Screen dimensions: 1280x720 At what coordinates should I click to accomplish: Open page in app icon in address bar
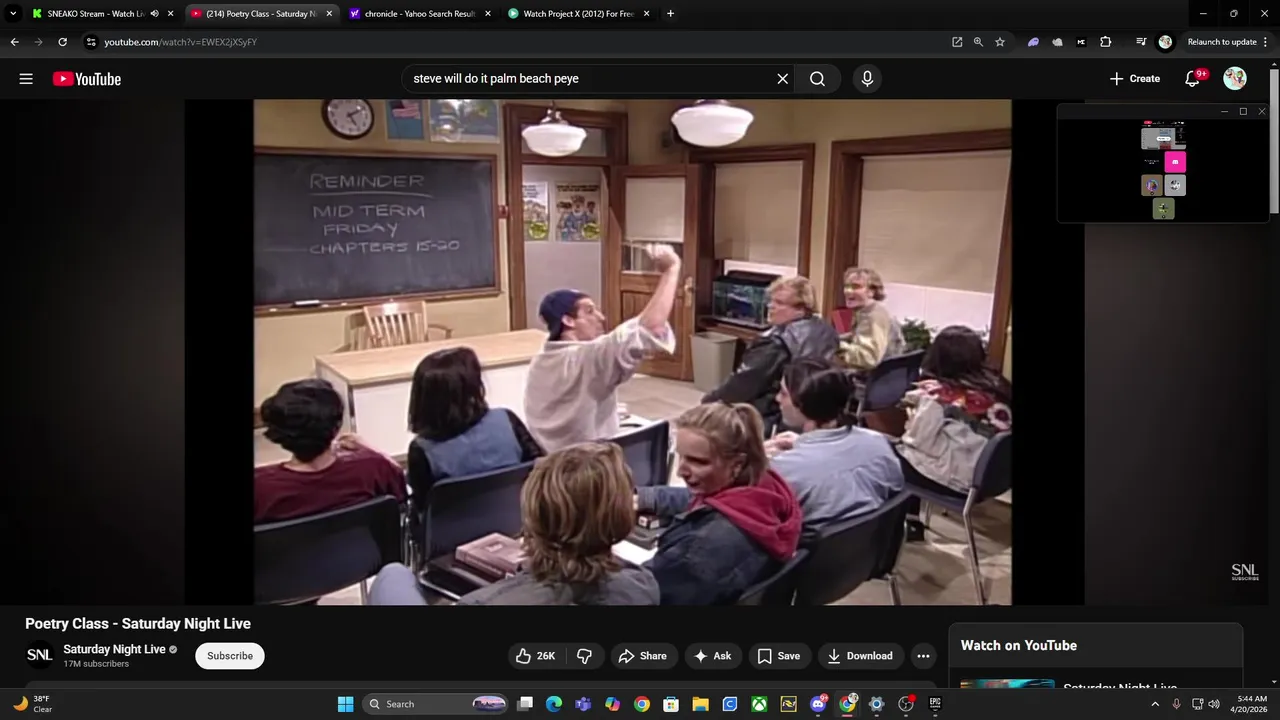click(x=957, y=42)
